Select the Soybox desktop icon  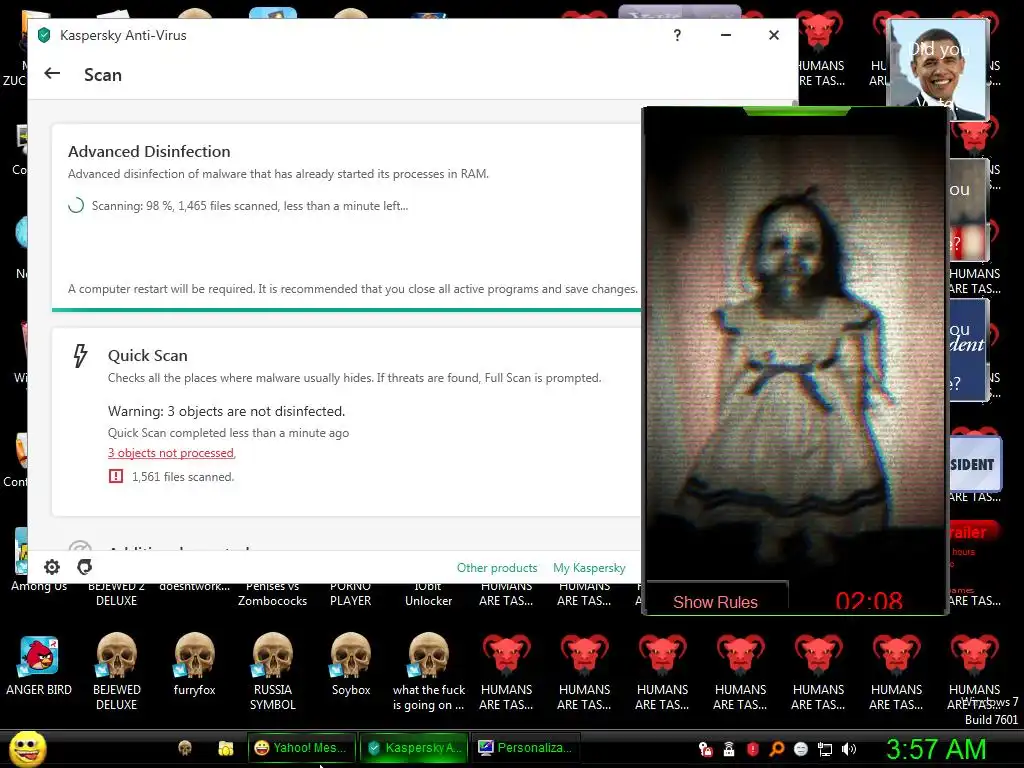point(351,655)
